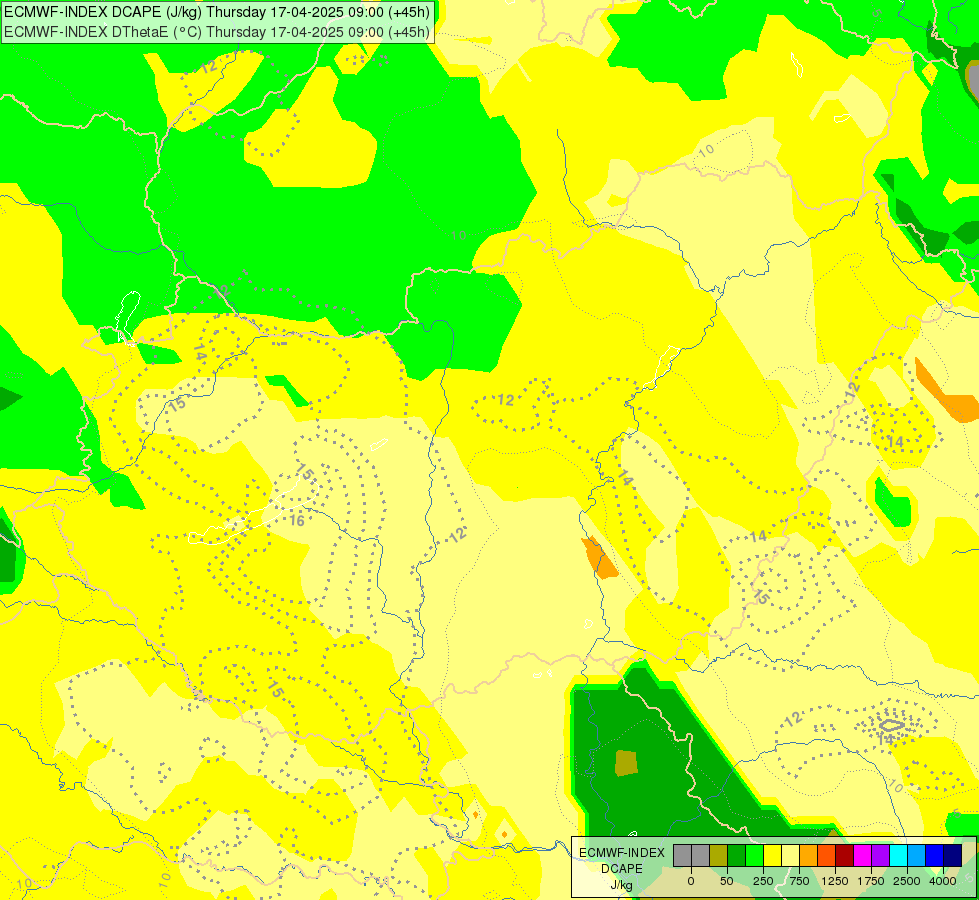Click the DCAPE (J/kg) title line

[217, 12]
